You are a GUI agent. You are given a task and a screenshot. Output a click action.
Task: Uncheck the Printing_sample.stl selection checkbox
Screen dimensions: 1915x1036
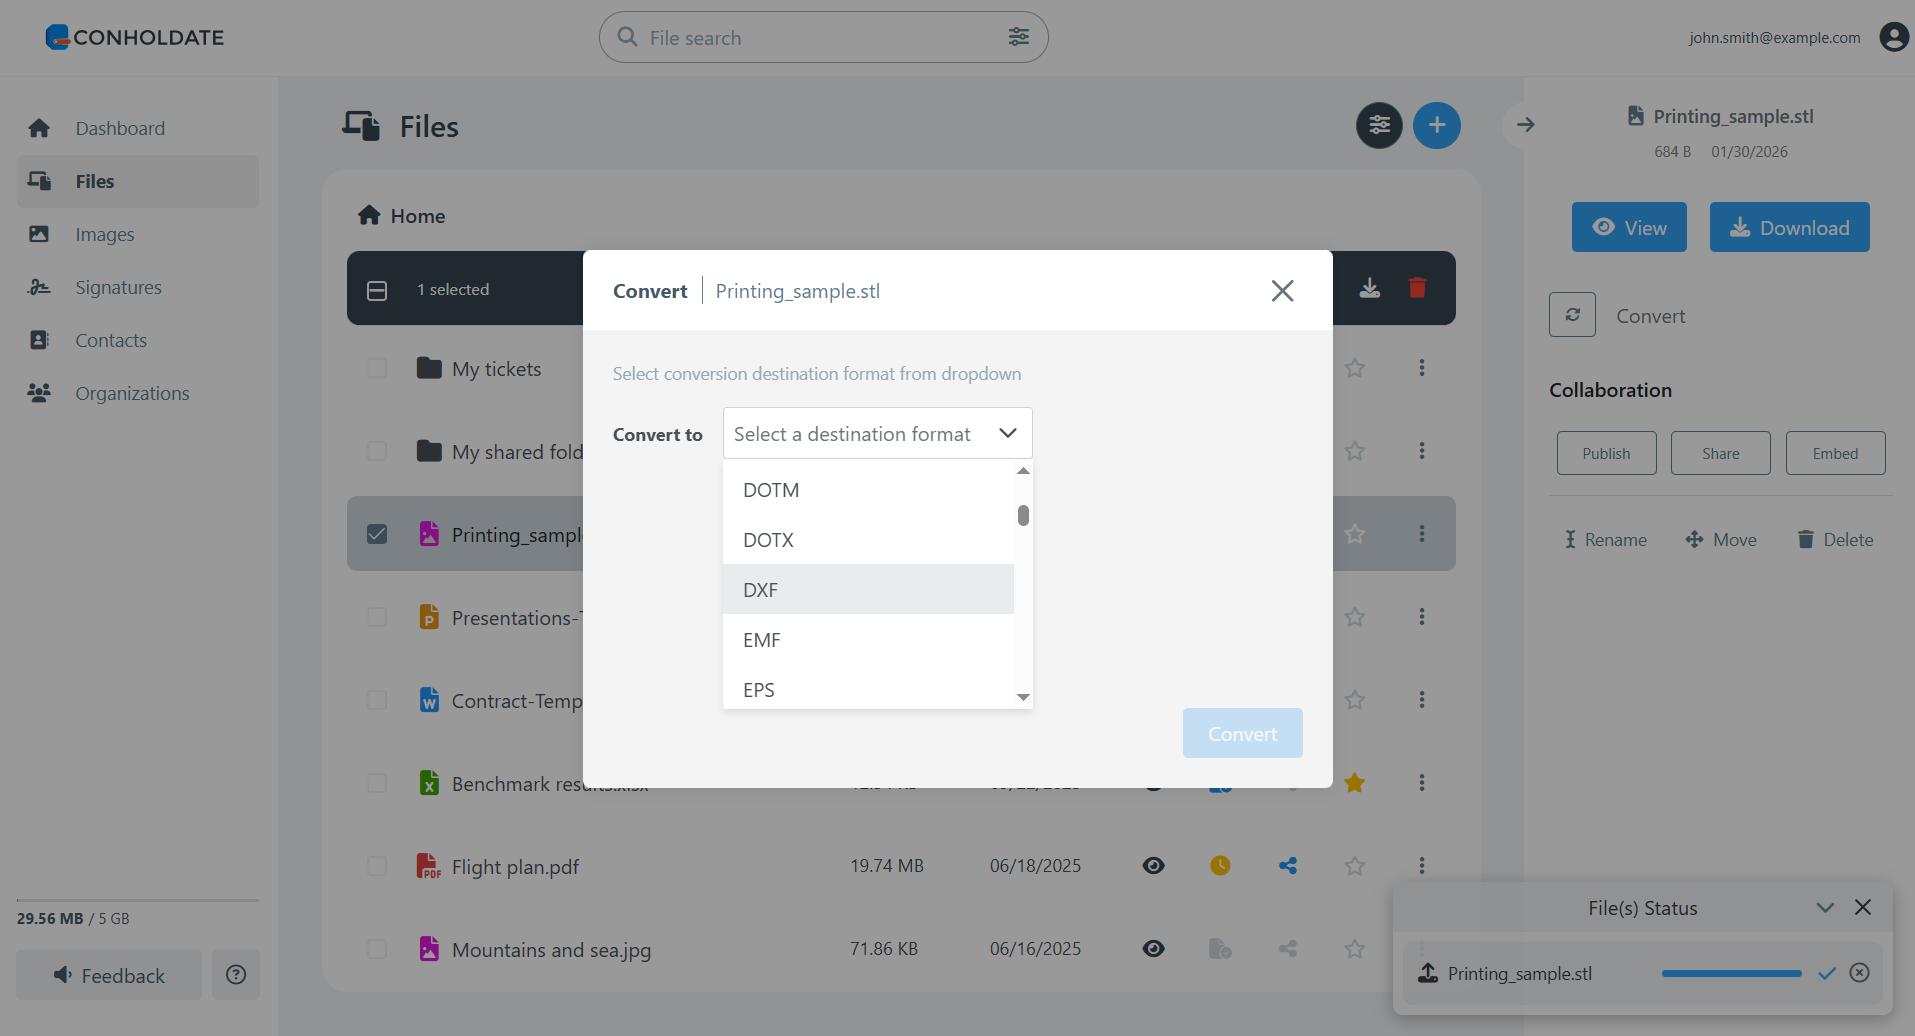377,533
